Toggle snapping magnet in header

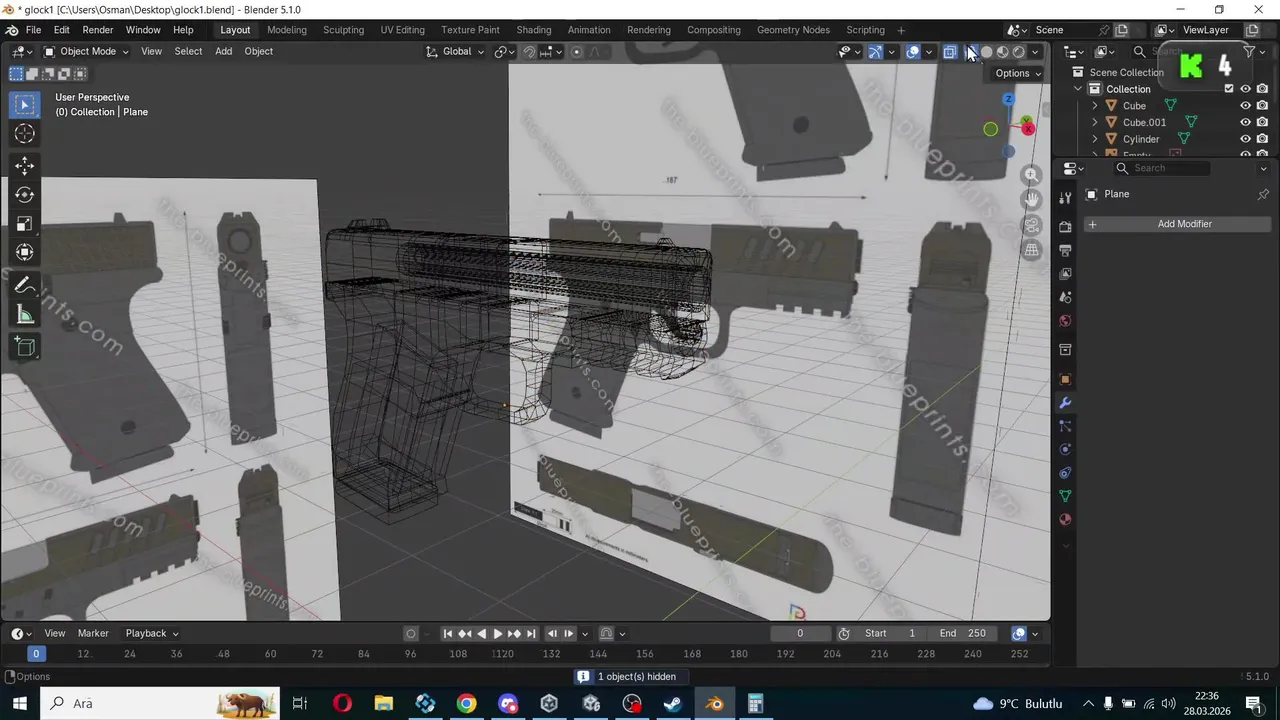coord(529,52)
